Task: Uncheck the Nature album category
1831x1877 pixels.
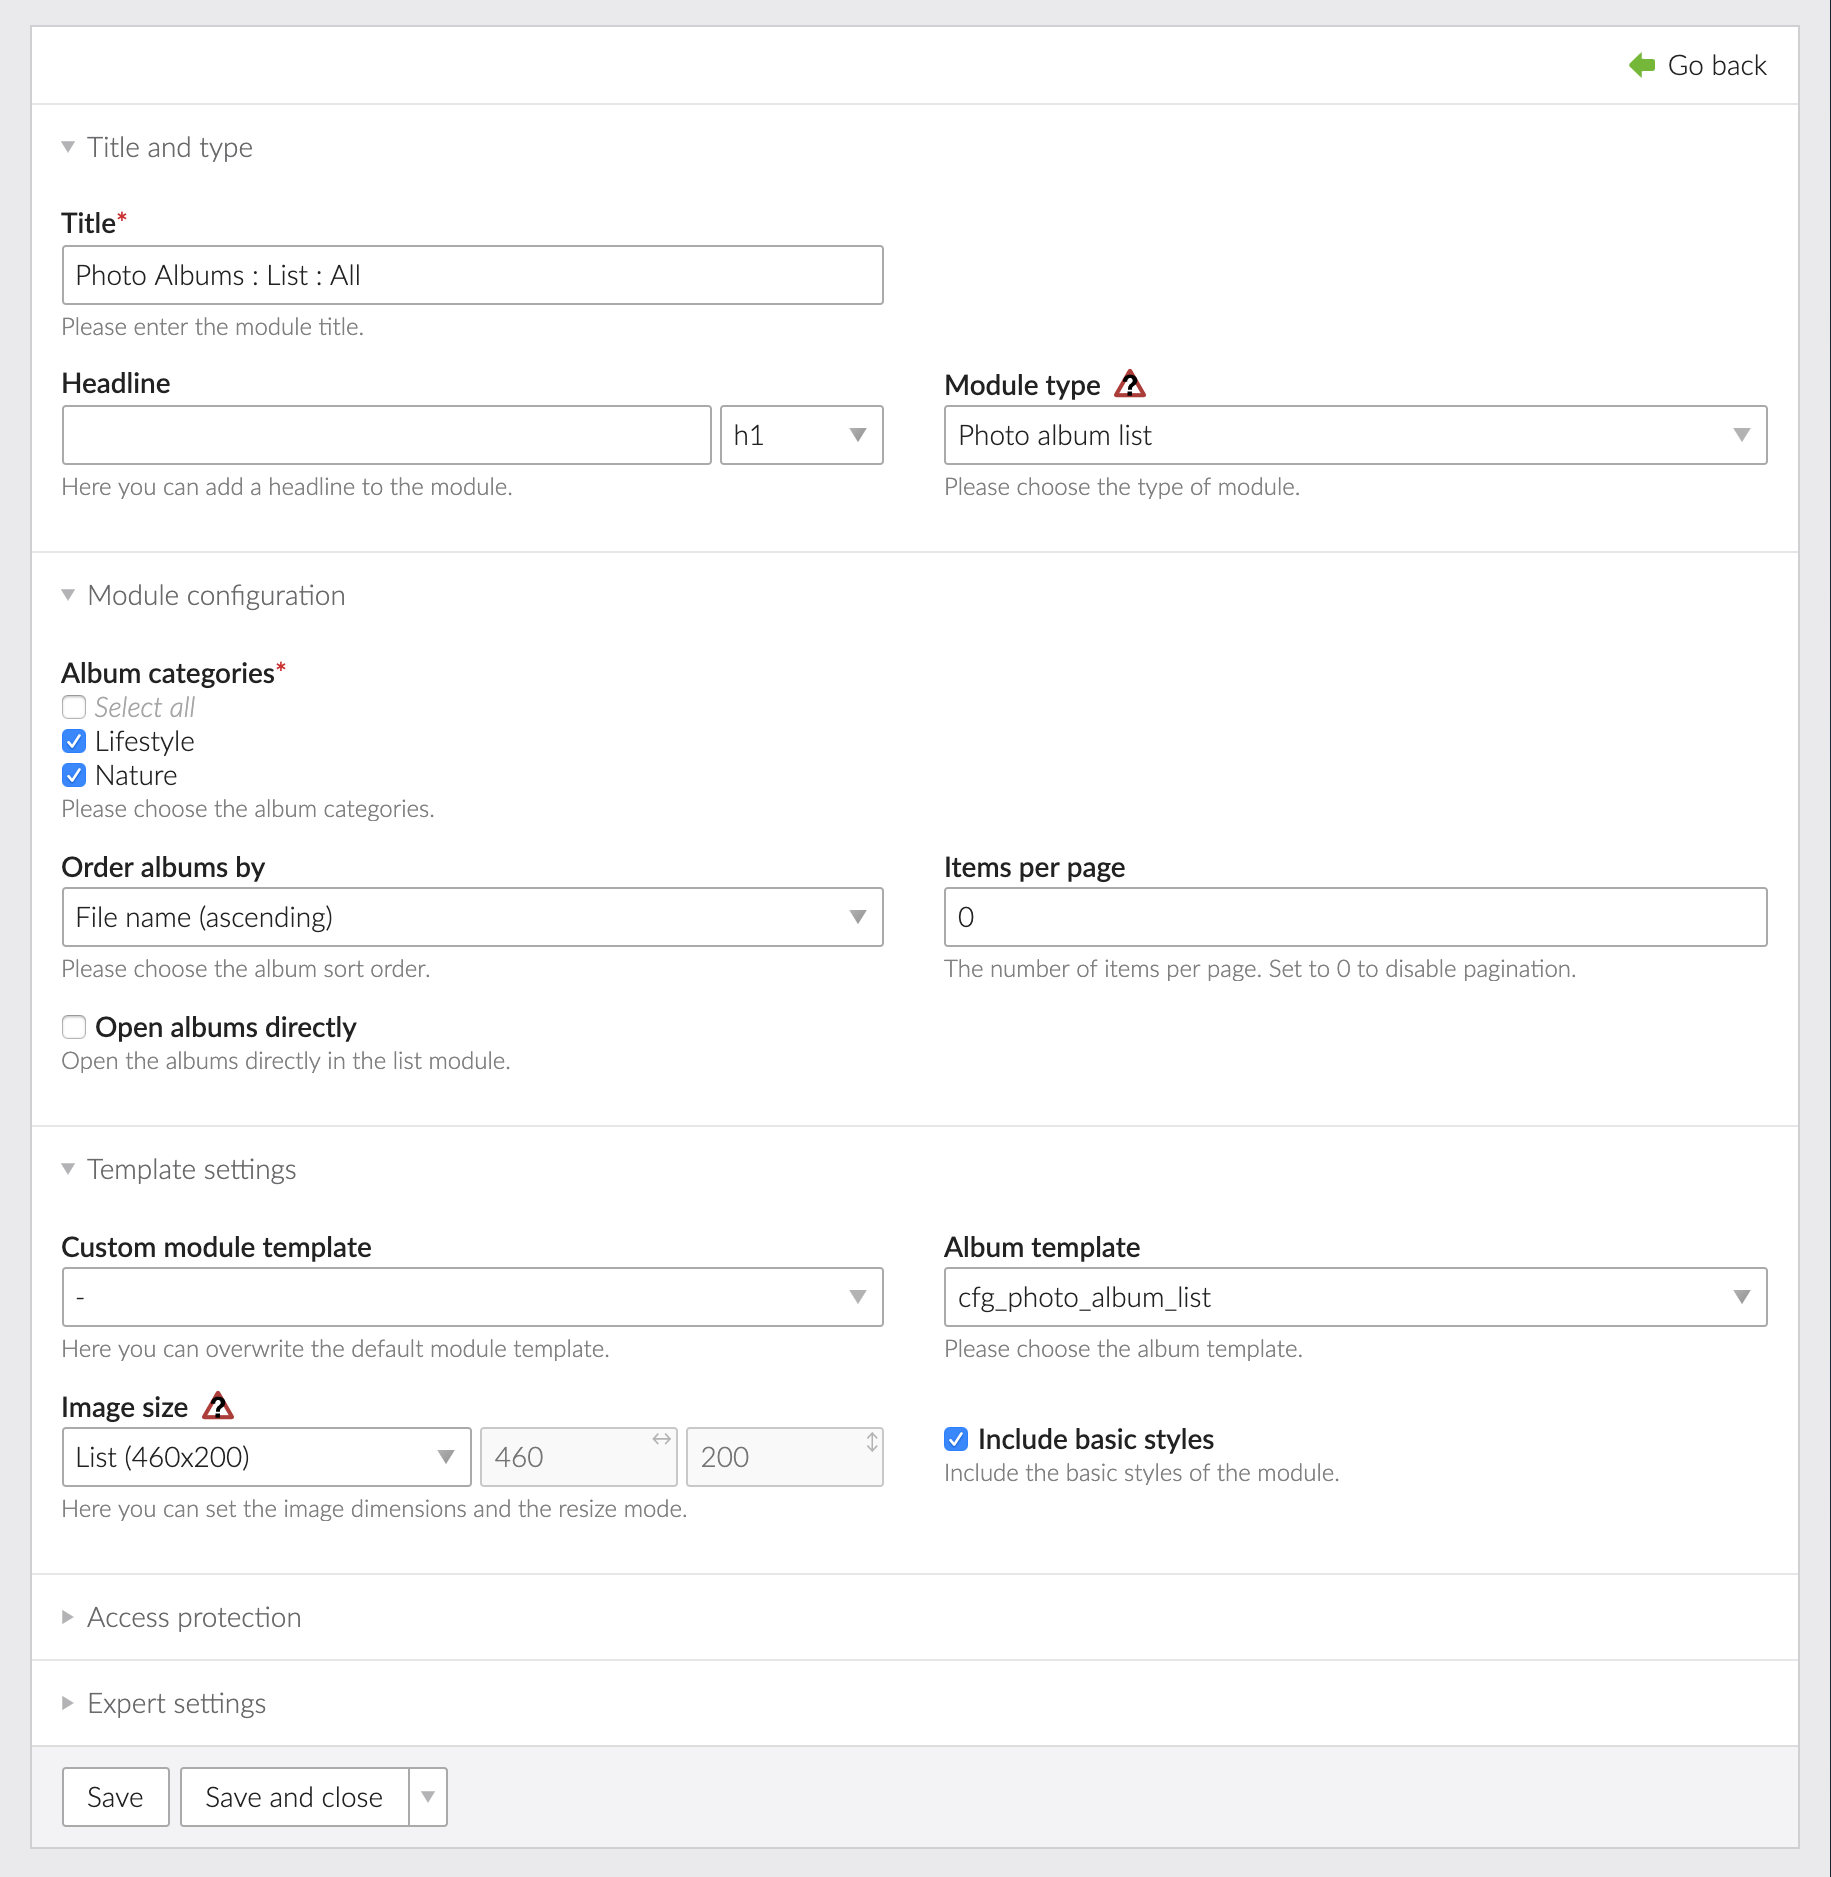Action: coord(74,775)
